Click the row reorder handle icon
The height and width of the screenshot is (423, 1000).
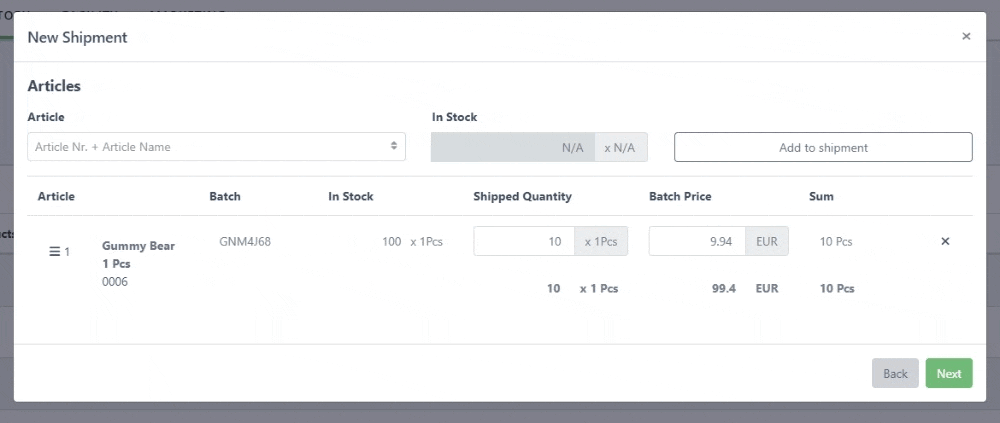click(55, 251)
